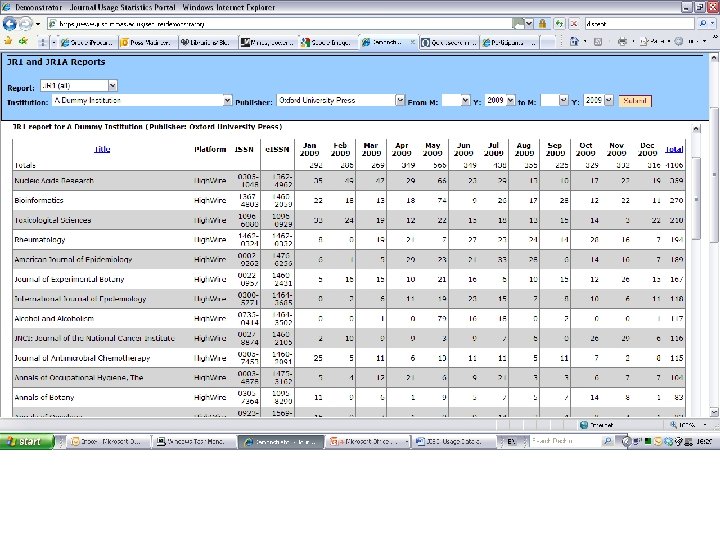This screenshot has height=540, width=720.
Task: Sort table by the Total column link
Action: pos(674,149)
